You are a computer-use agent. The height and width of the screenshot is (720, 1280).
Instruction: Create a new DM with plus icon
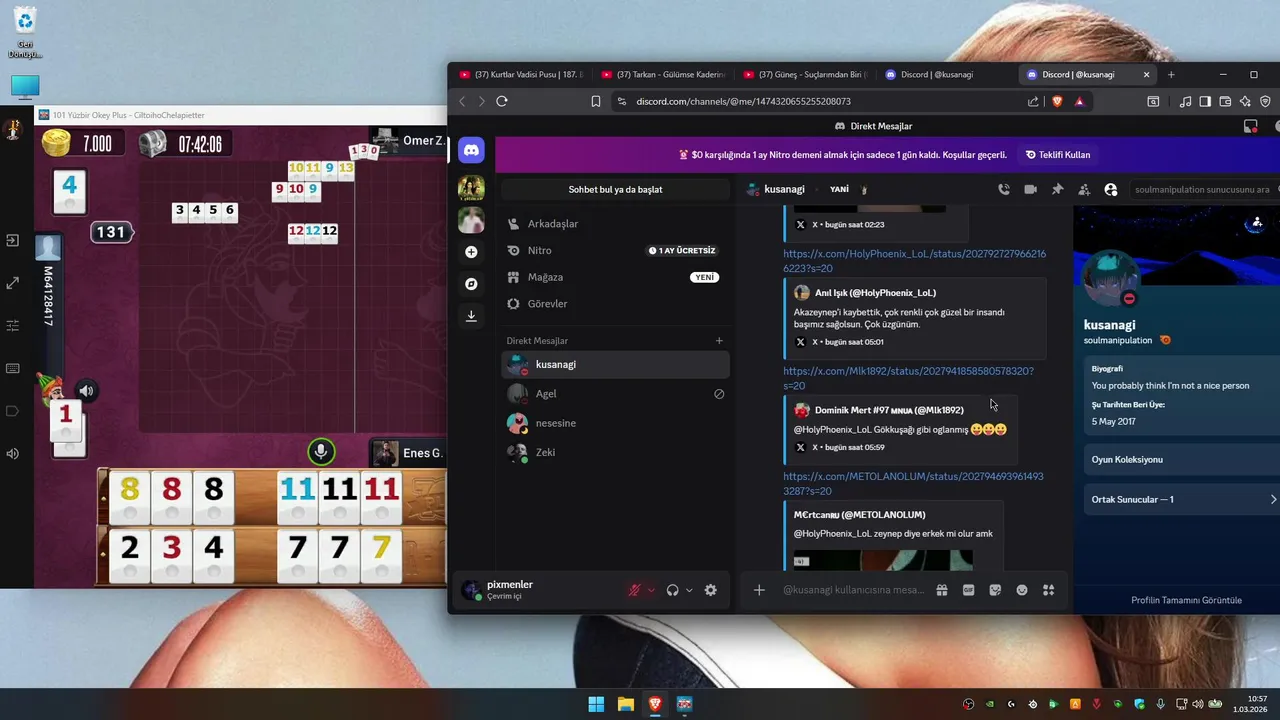pos(719,341)
